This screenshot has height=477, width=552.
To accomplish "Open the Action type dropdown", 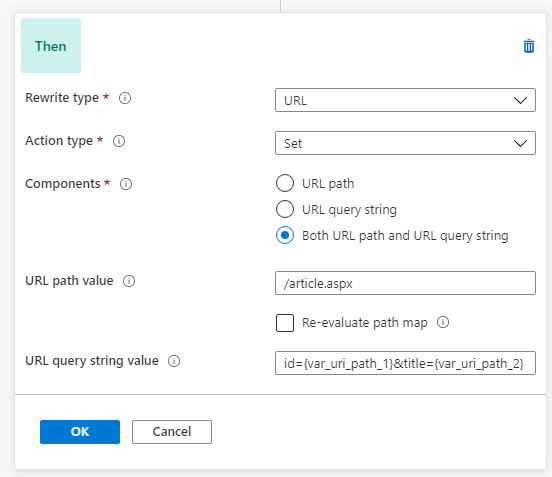I will [405, 143].
